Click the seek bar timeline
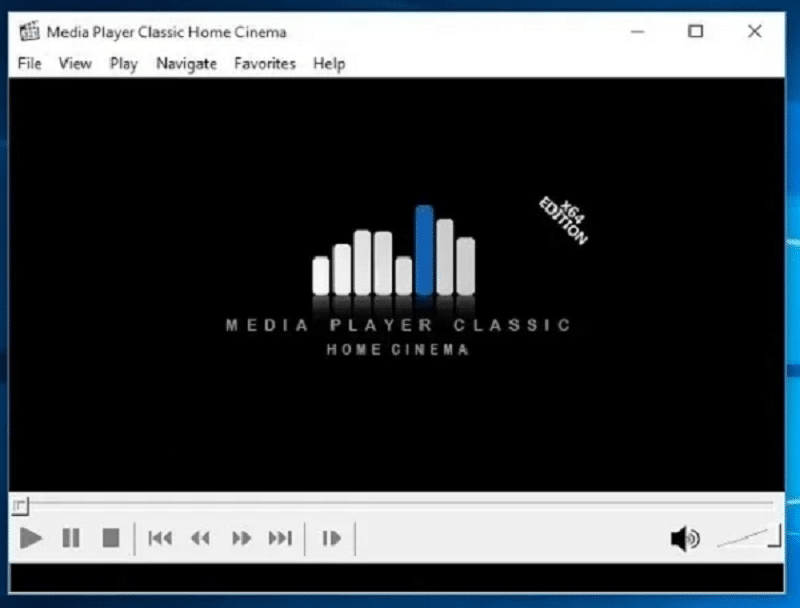Image resolution: width=800 pixels, height=608 pixels. click(400, 503)
